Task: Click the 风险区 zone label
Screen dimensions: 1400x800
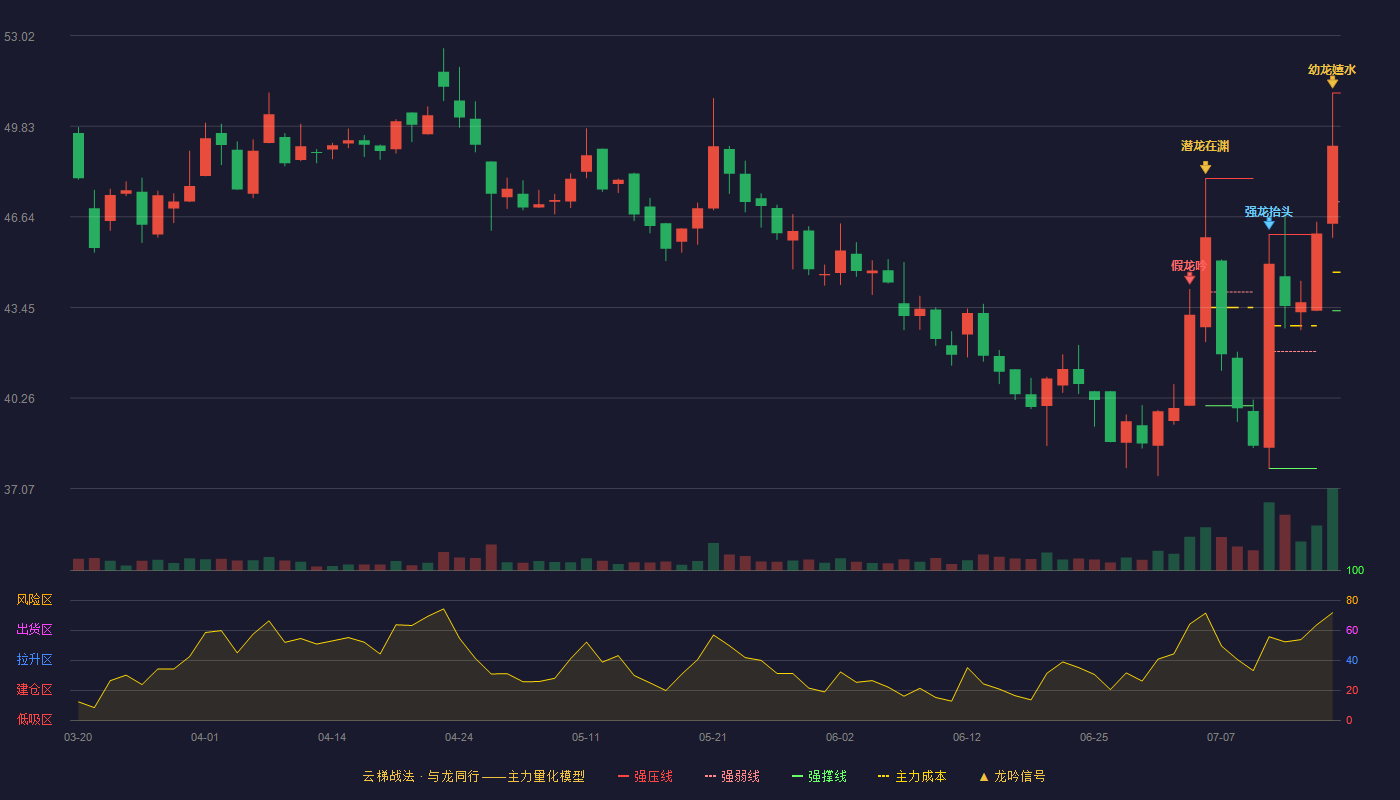Action: (x=34, y=600)
